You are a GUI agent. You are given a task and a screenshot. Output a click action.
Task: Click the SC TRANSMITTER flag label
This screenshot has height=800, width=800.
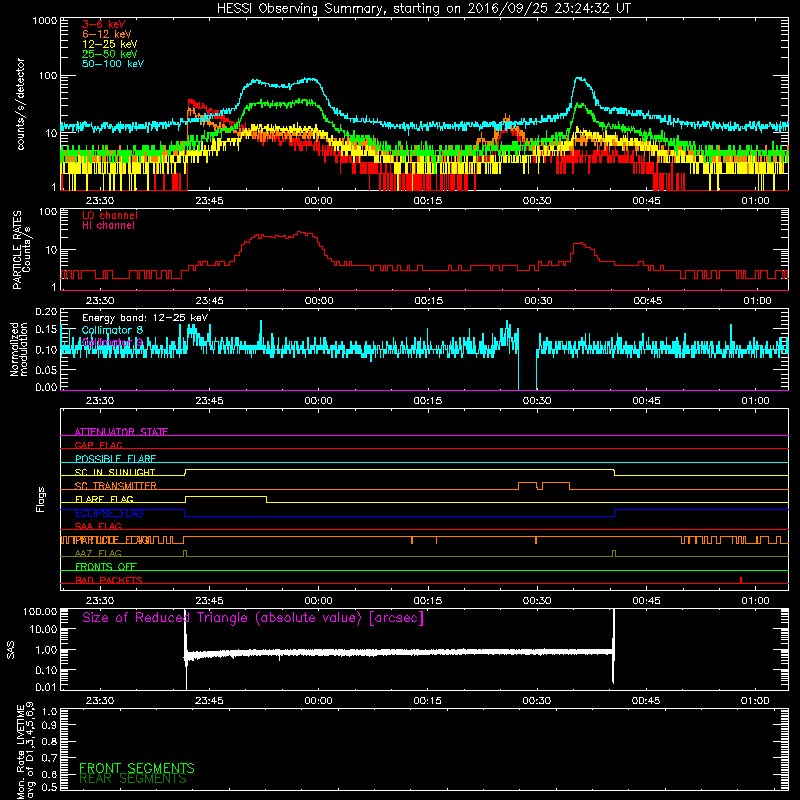(x=116, y=486)
